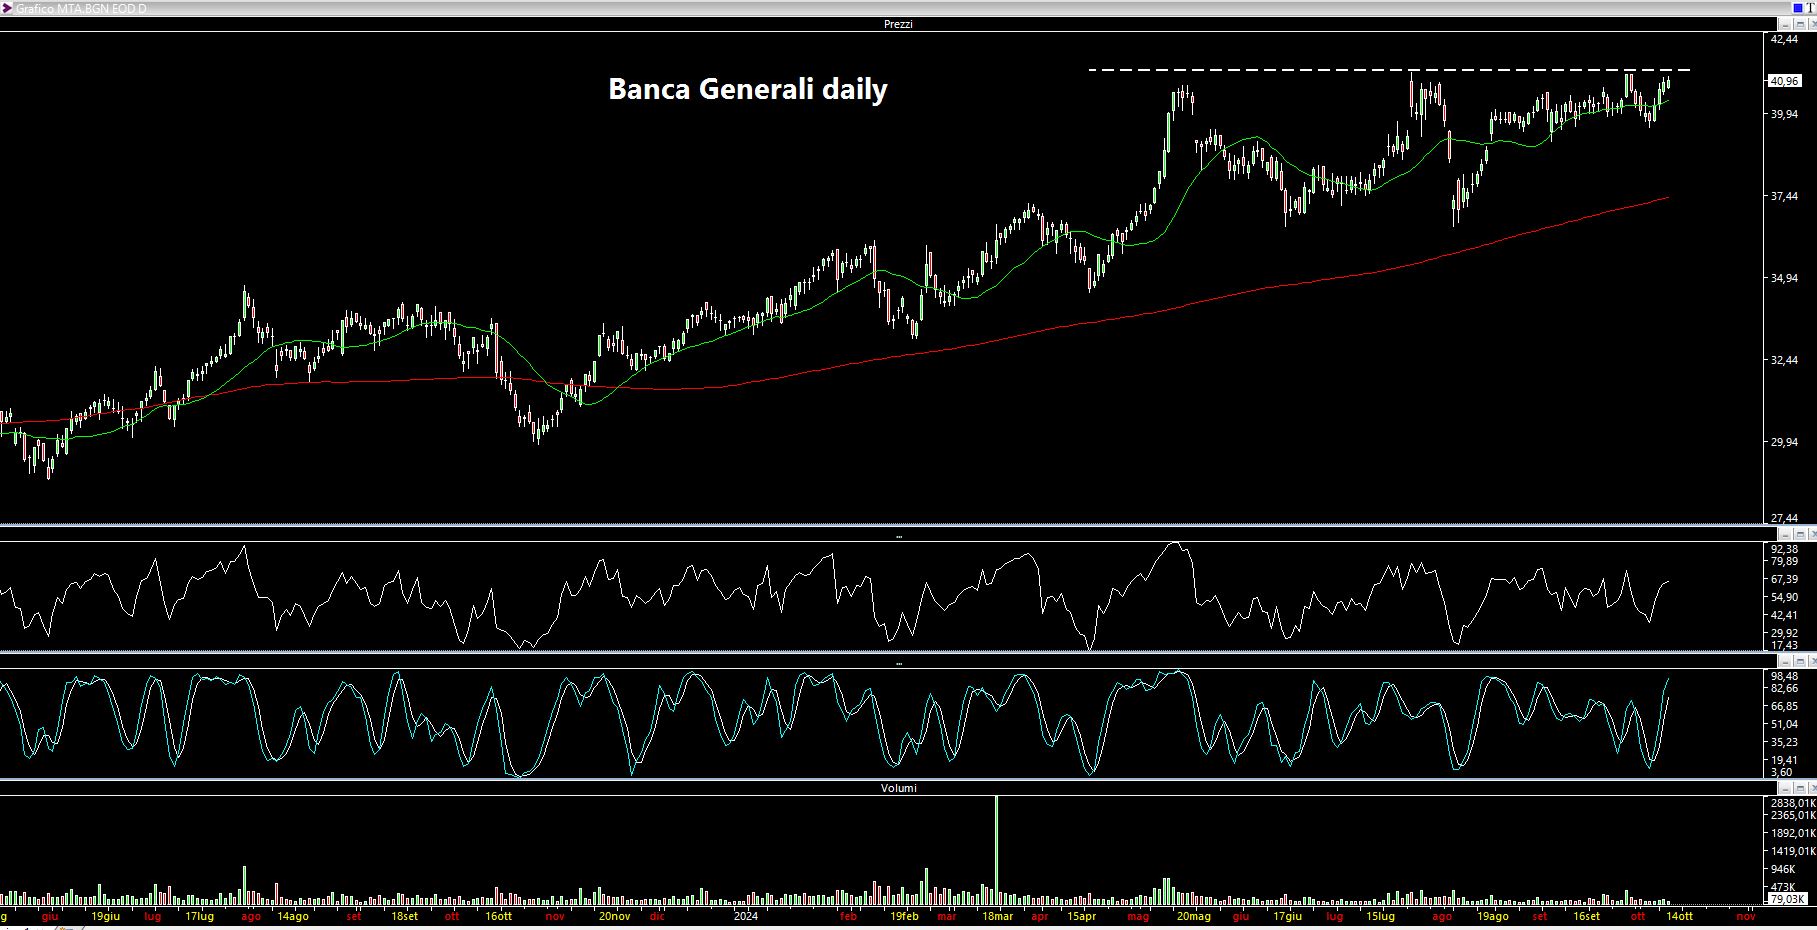Click the 18mar date marker
This screenshot has width=1817, height=930.
click(997, 916)
